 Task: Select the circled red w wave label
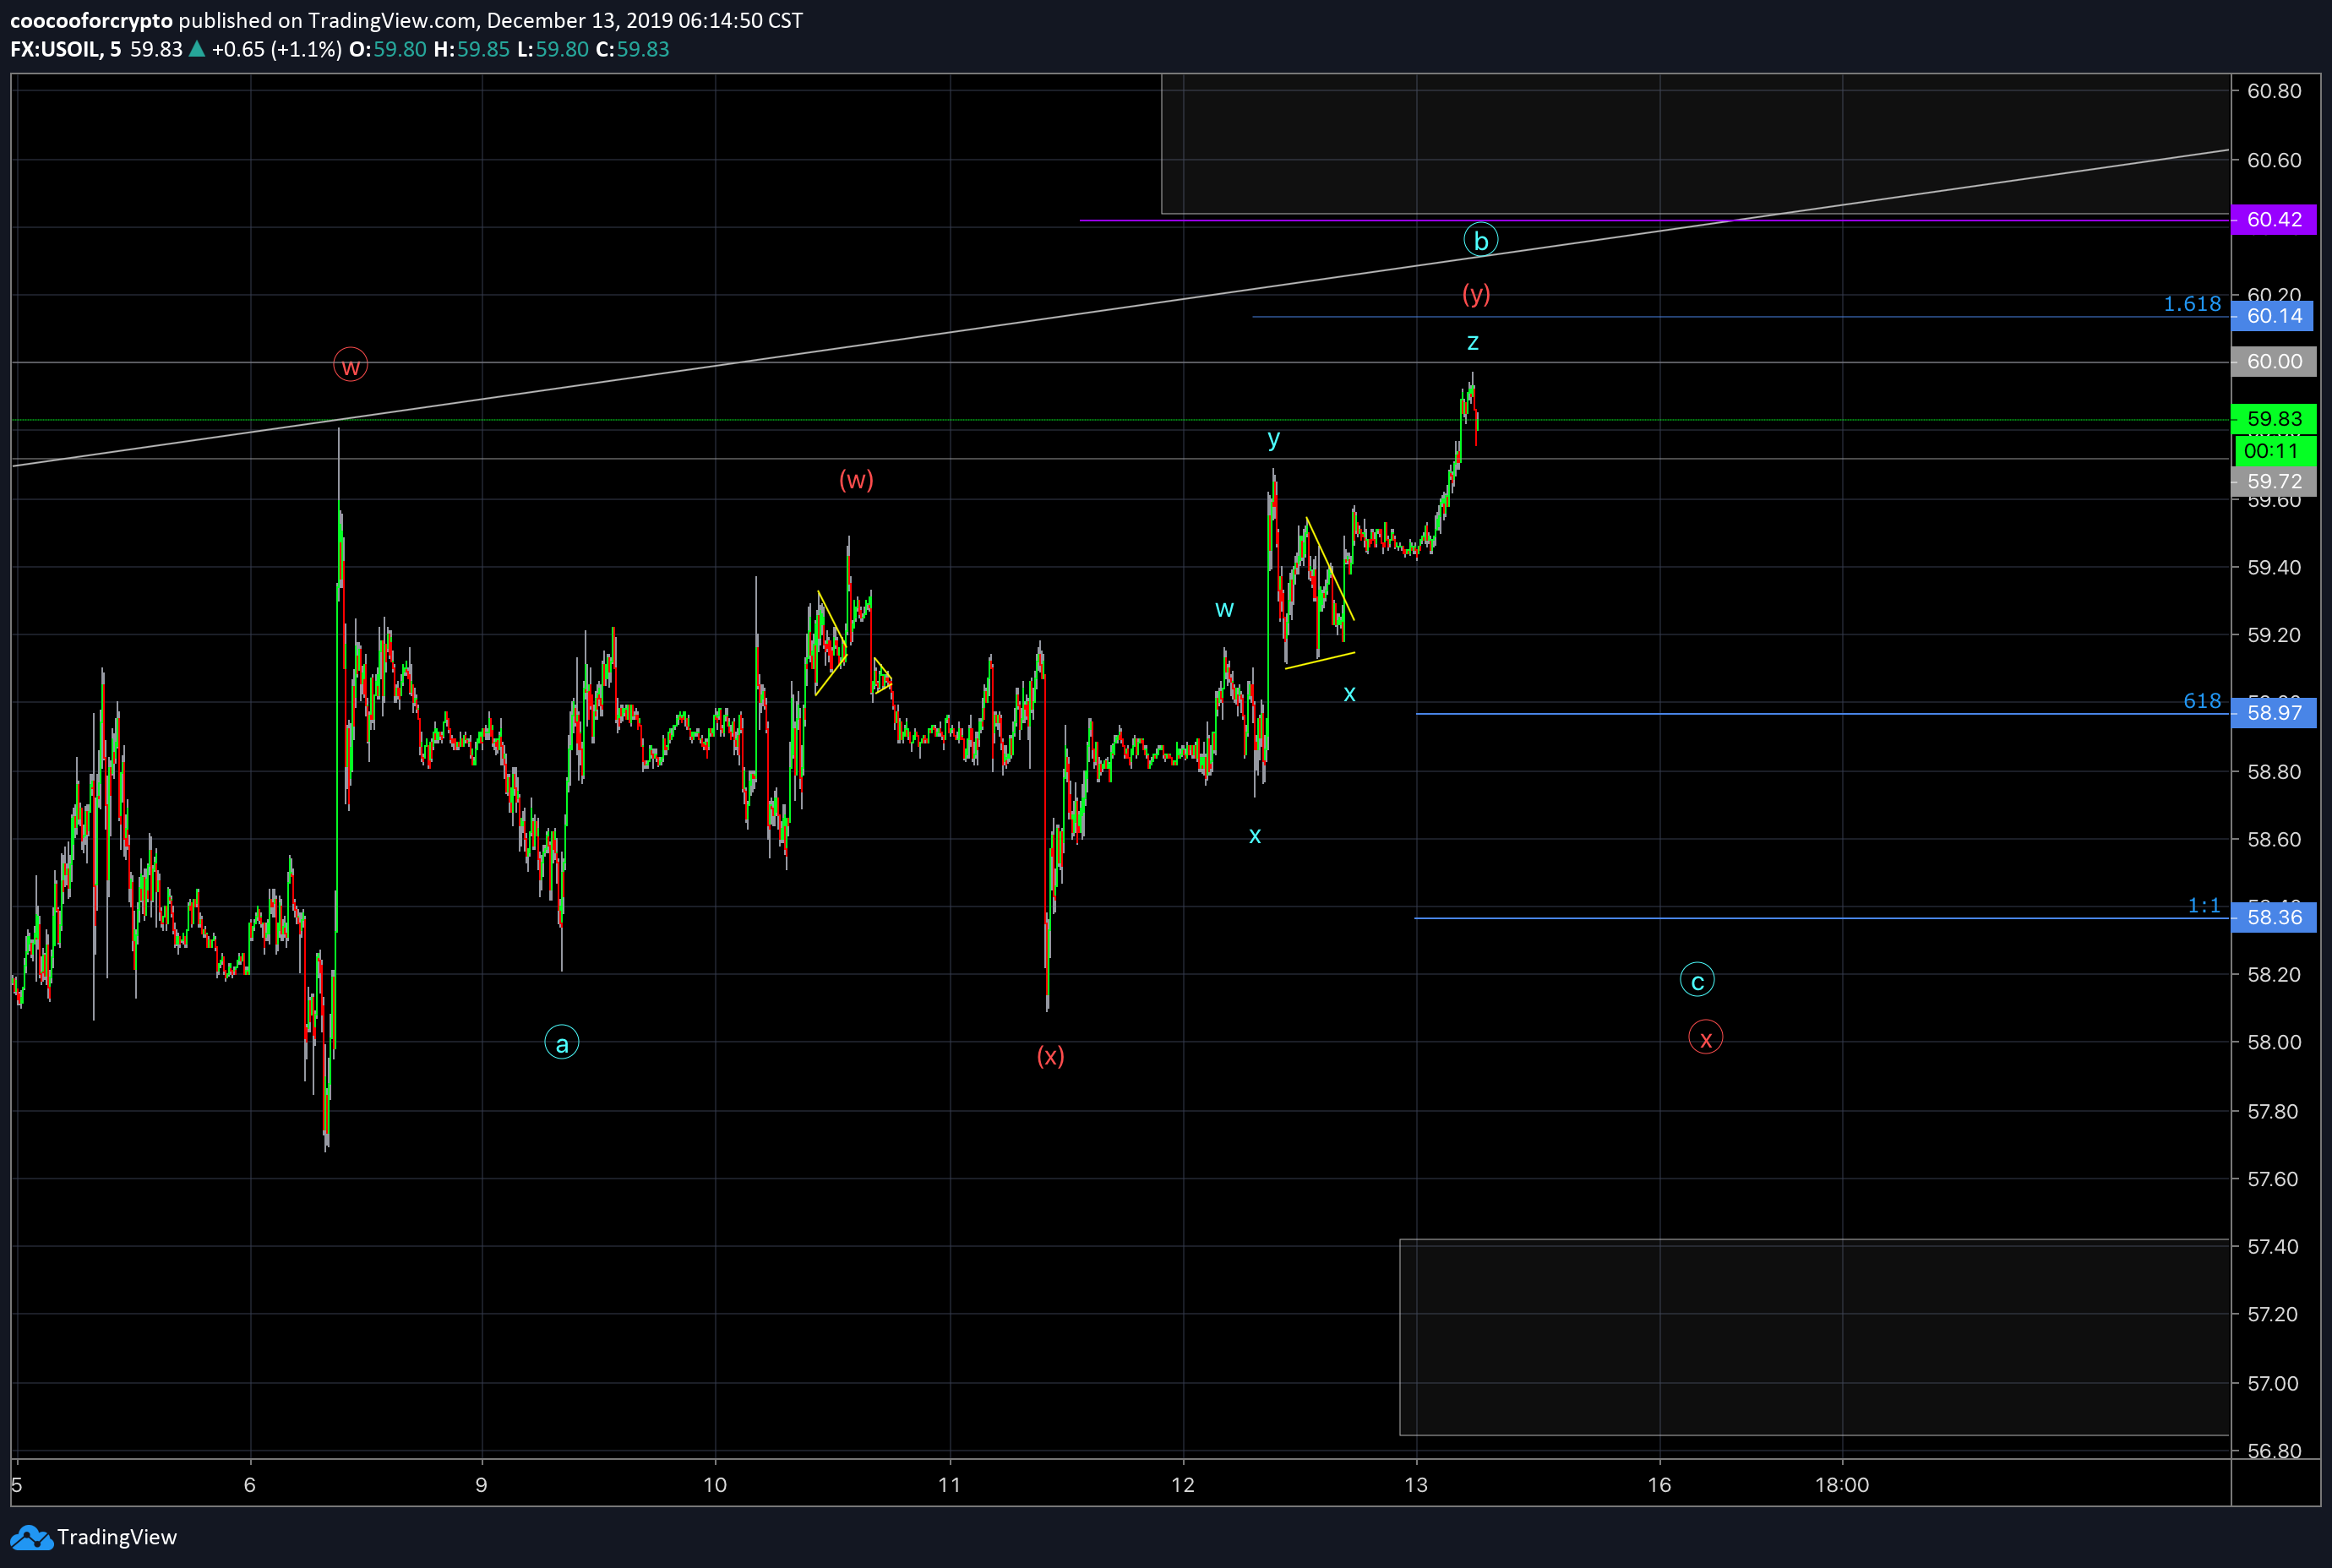tap(350, 365)
